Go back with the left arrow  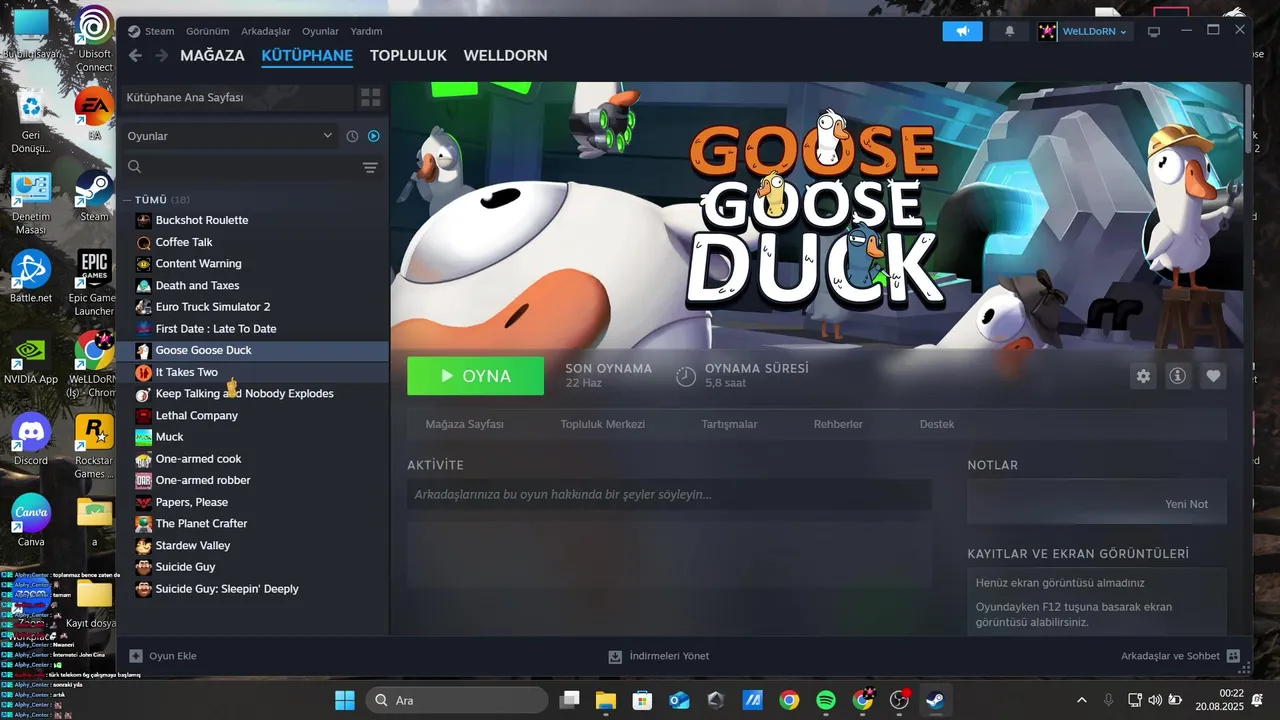[x=135, y=56]
